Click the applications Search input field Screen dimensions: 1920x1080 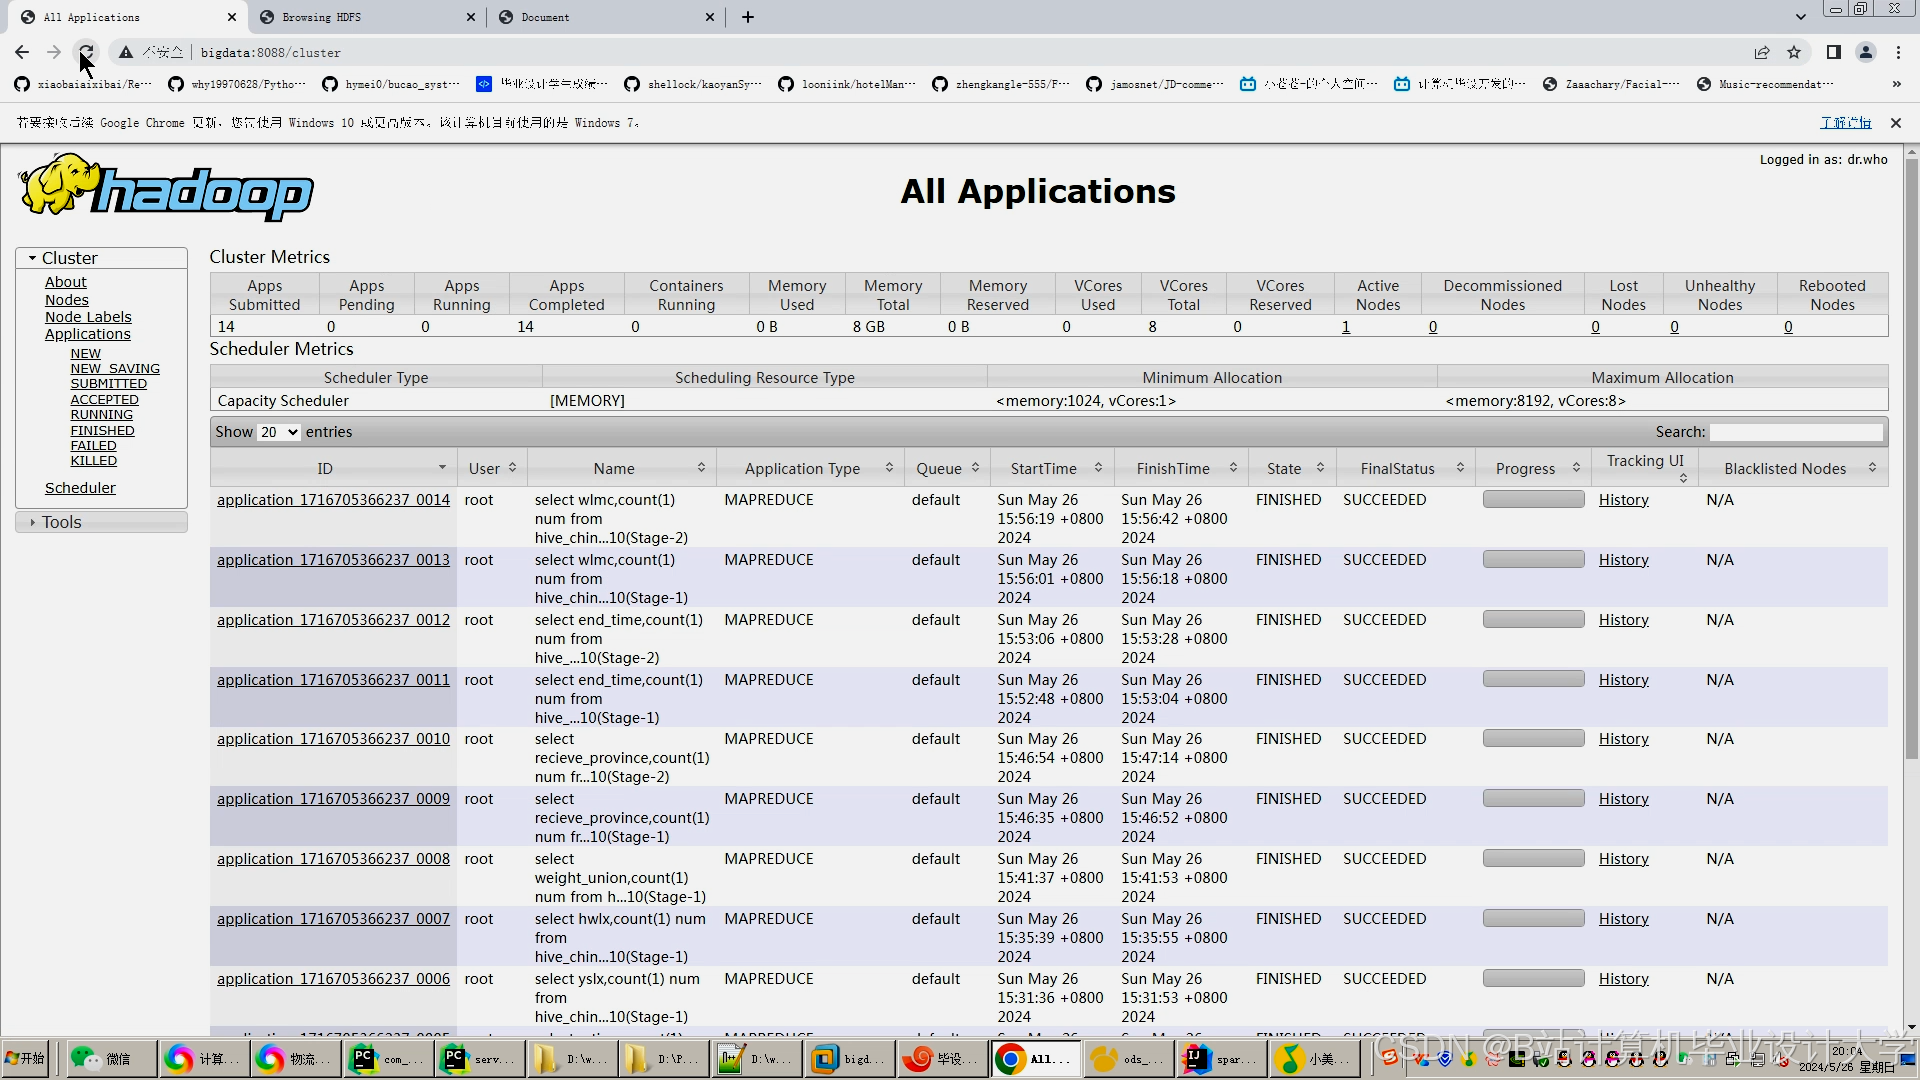tap(1796, 432)
